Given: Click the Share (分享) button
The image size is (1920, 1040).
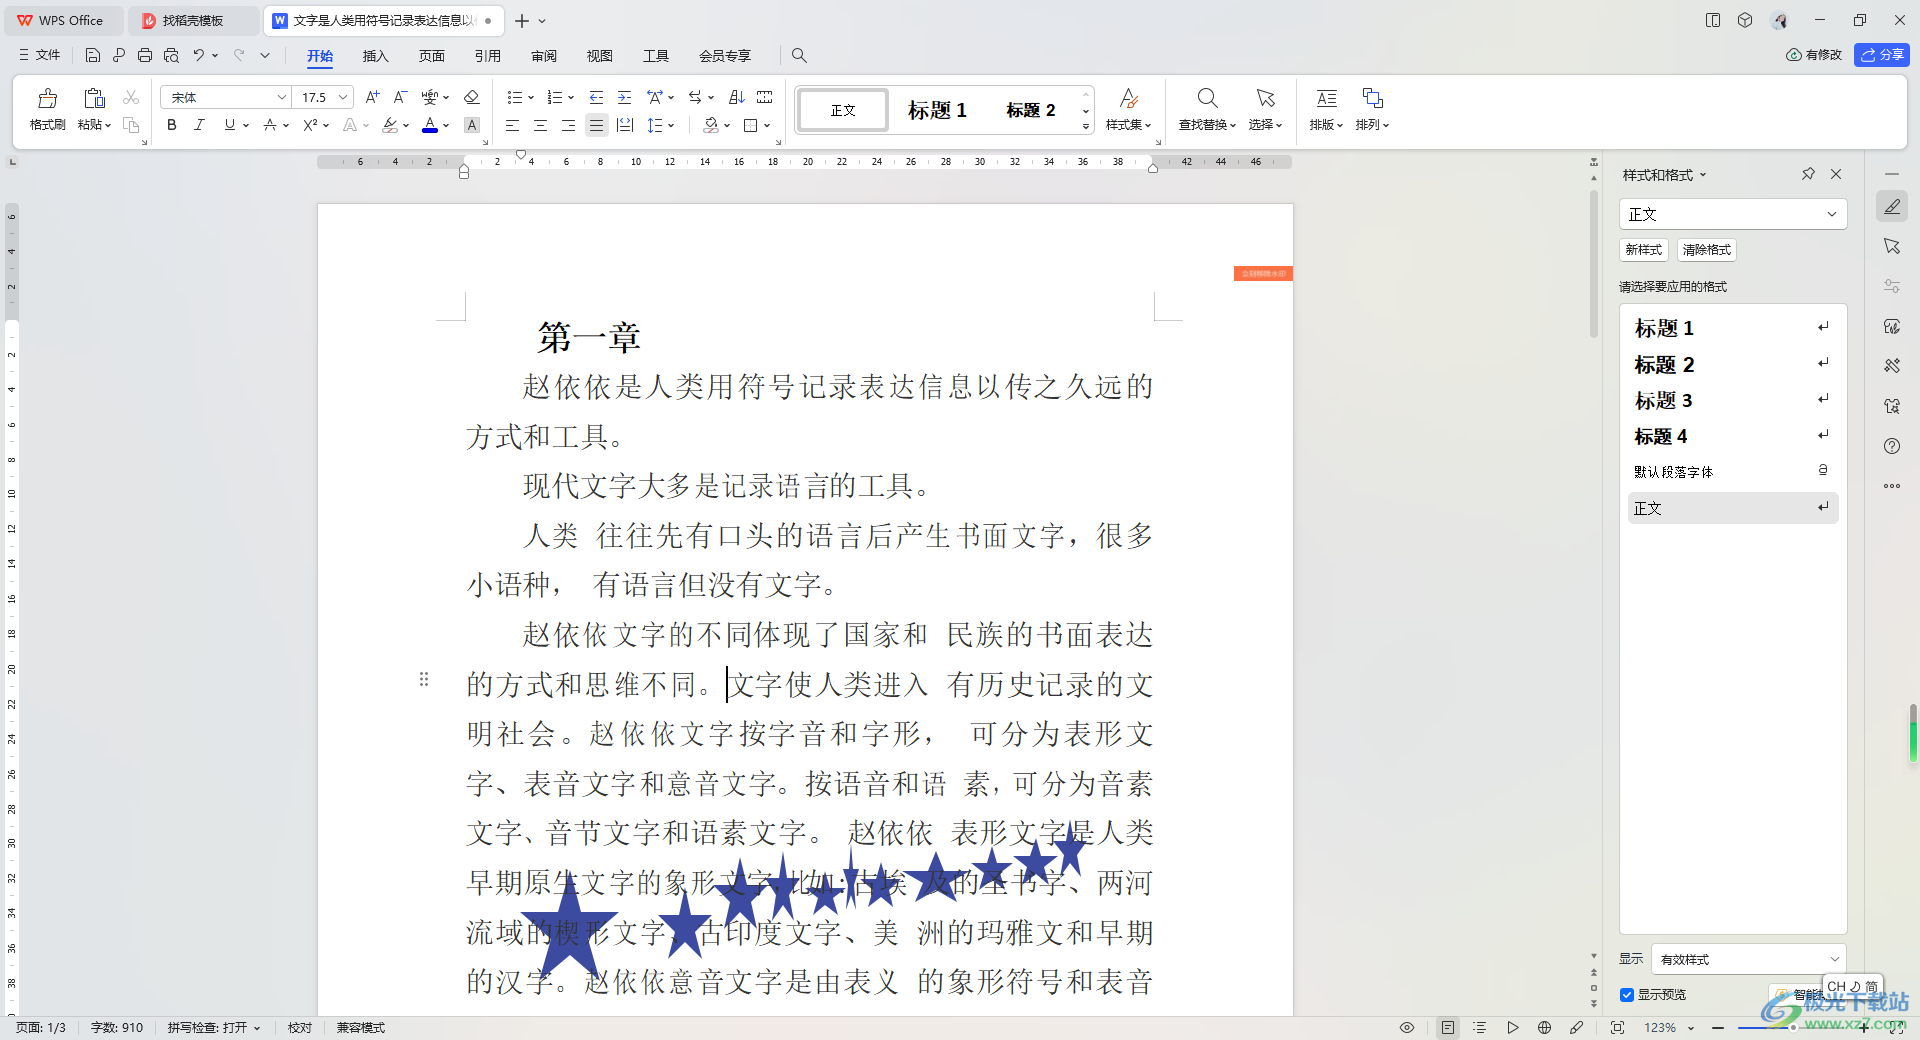Looking at the screenshot, I should pyautogui.click(x=1881, y=55).
